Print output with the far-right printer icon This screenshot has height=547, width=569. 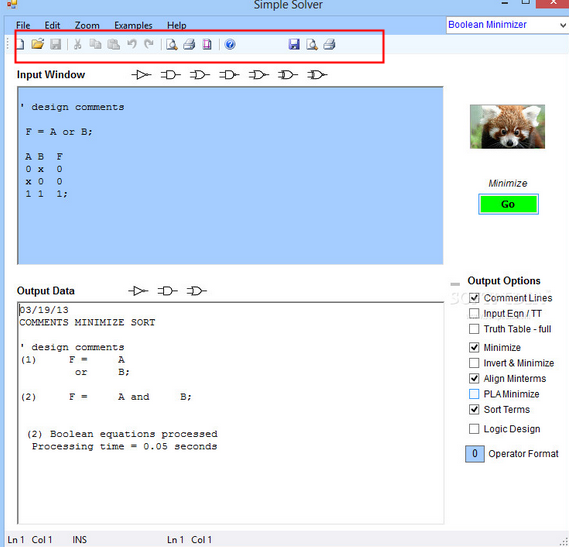329,44
